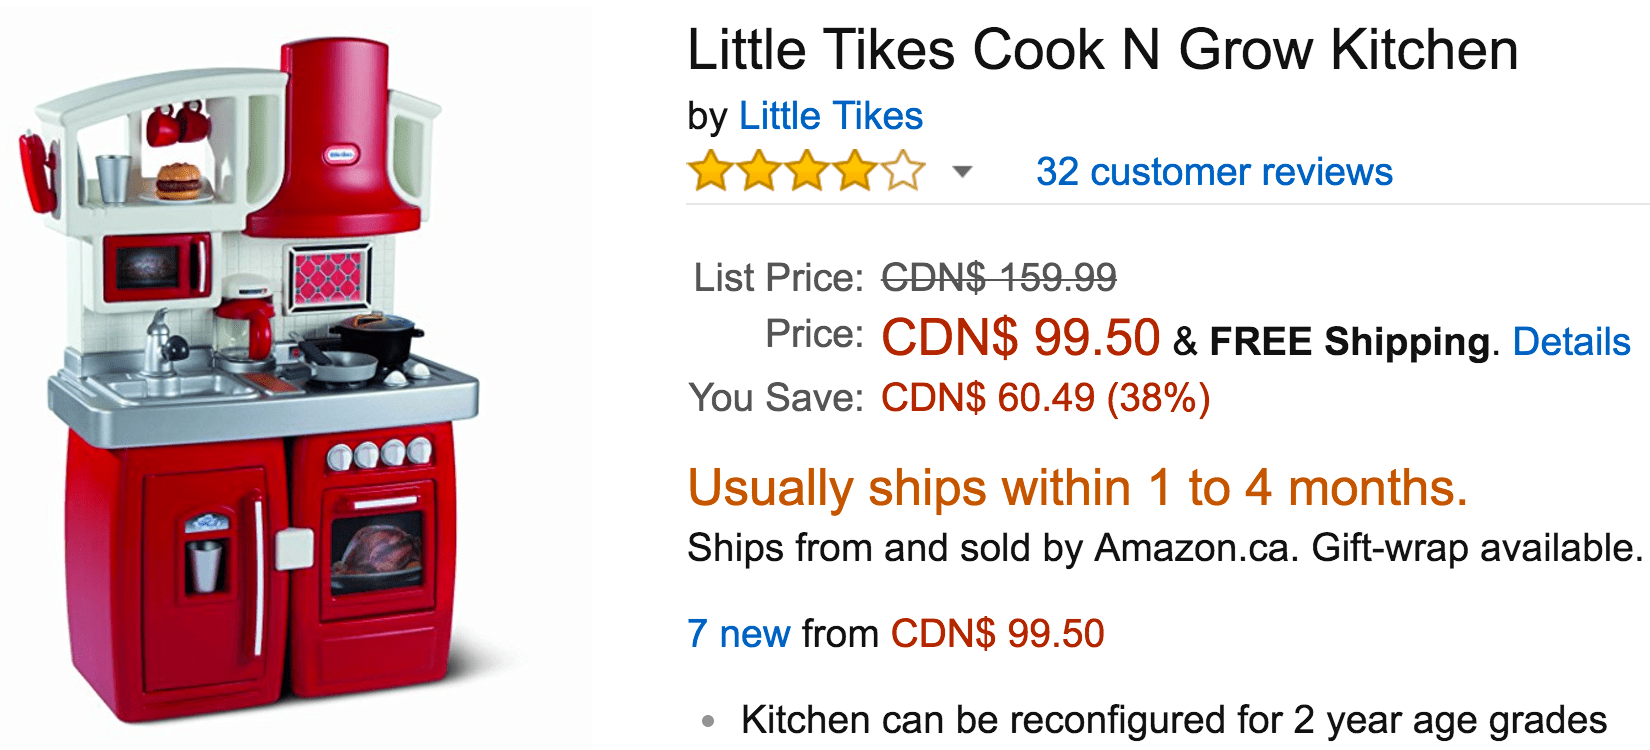This screenshot has width=1650, height=750.
Task: Click the second gold rating star
Action: tap(759, 171)
